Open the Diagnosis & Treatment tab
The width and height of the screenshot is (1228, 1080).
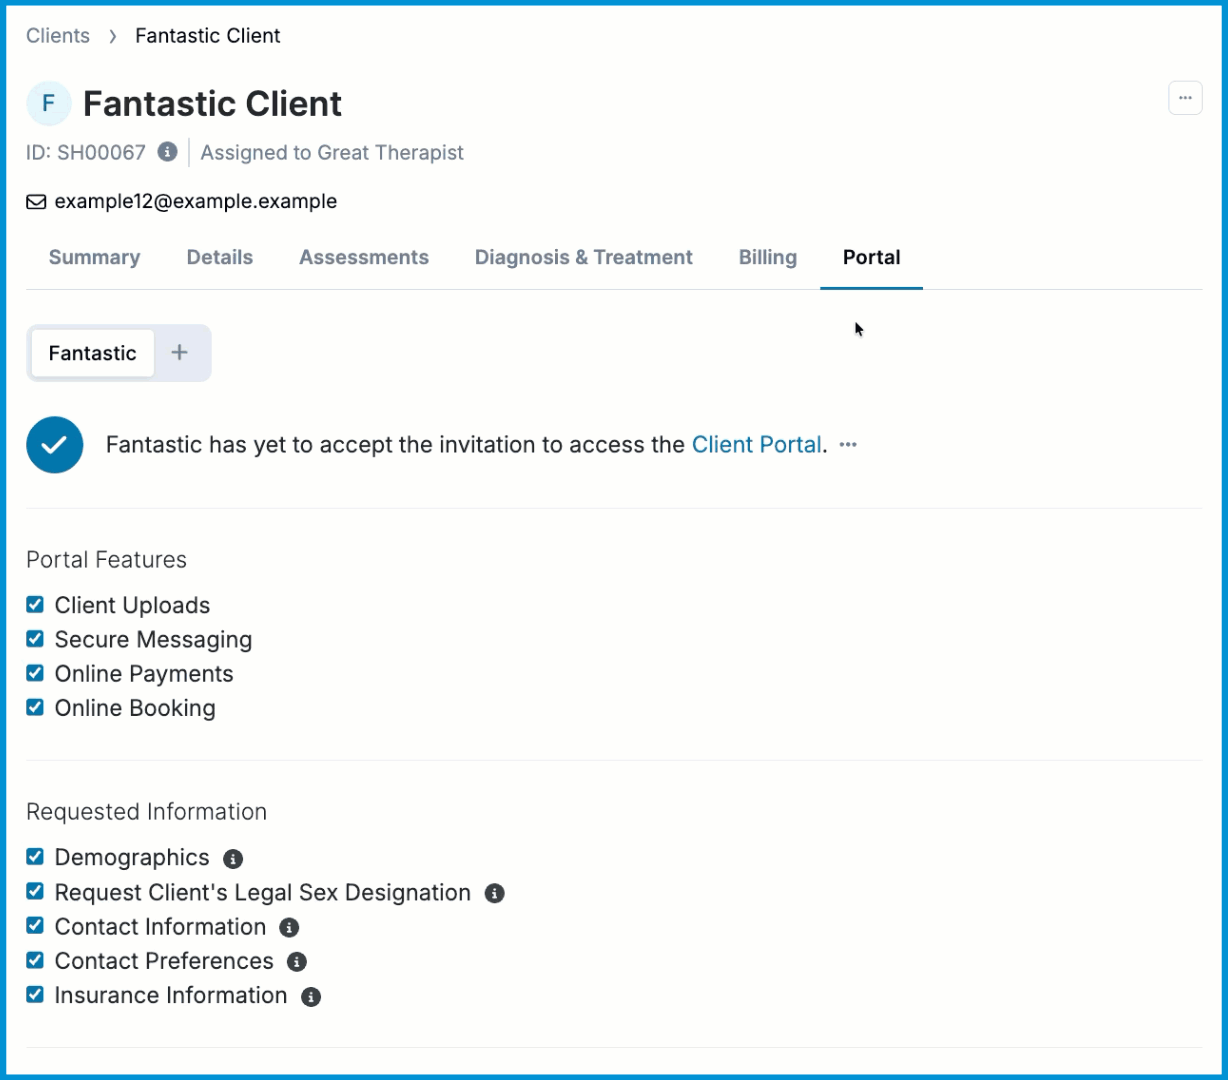(584, 257)
